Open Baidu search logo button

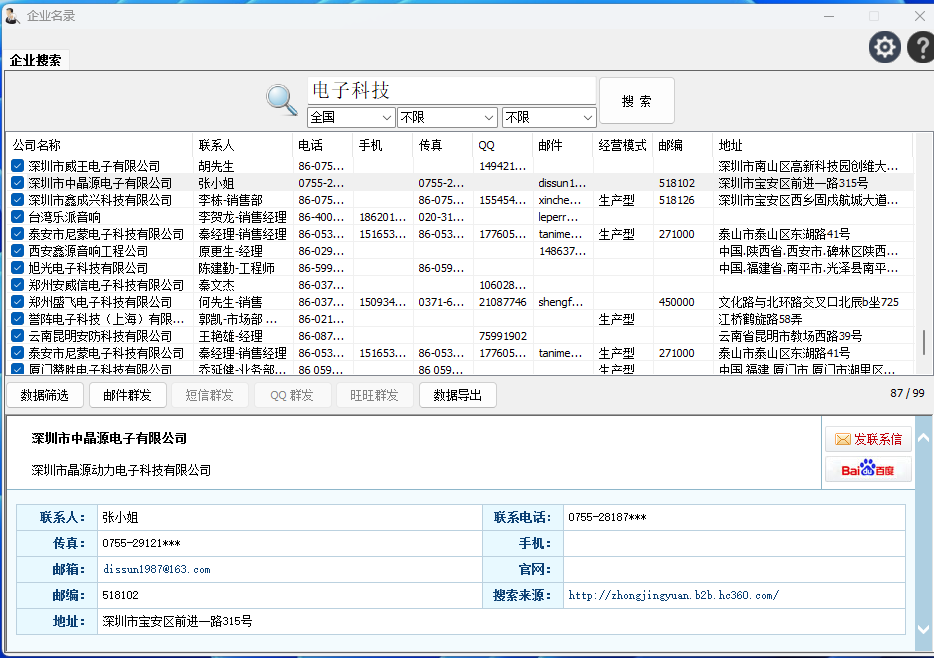tap(868, 469)
